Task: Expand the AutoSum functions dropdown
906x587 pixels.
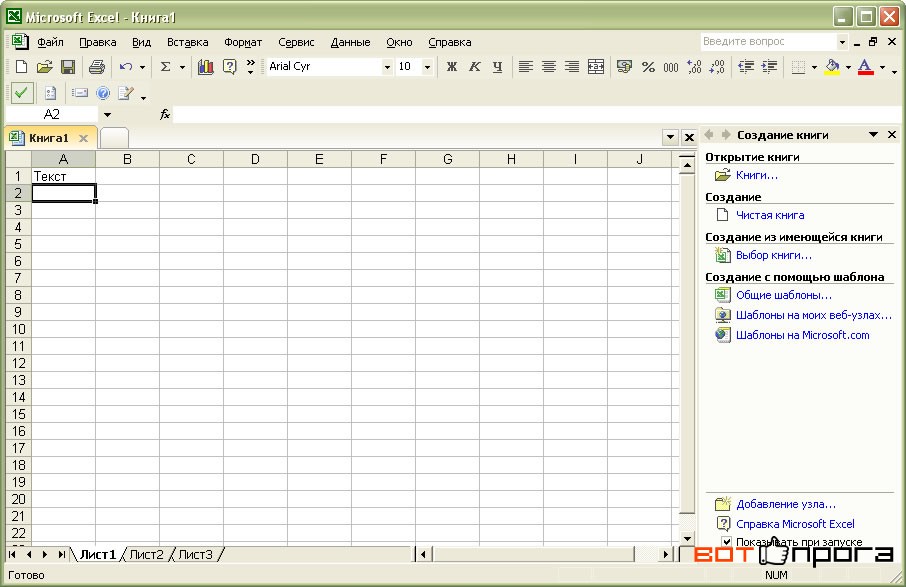Action: (182, 67)
